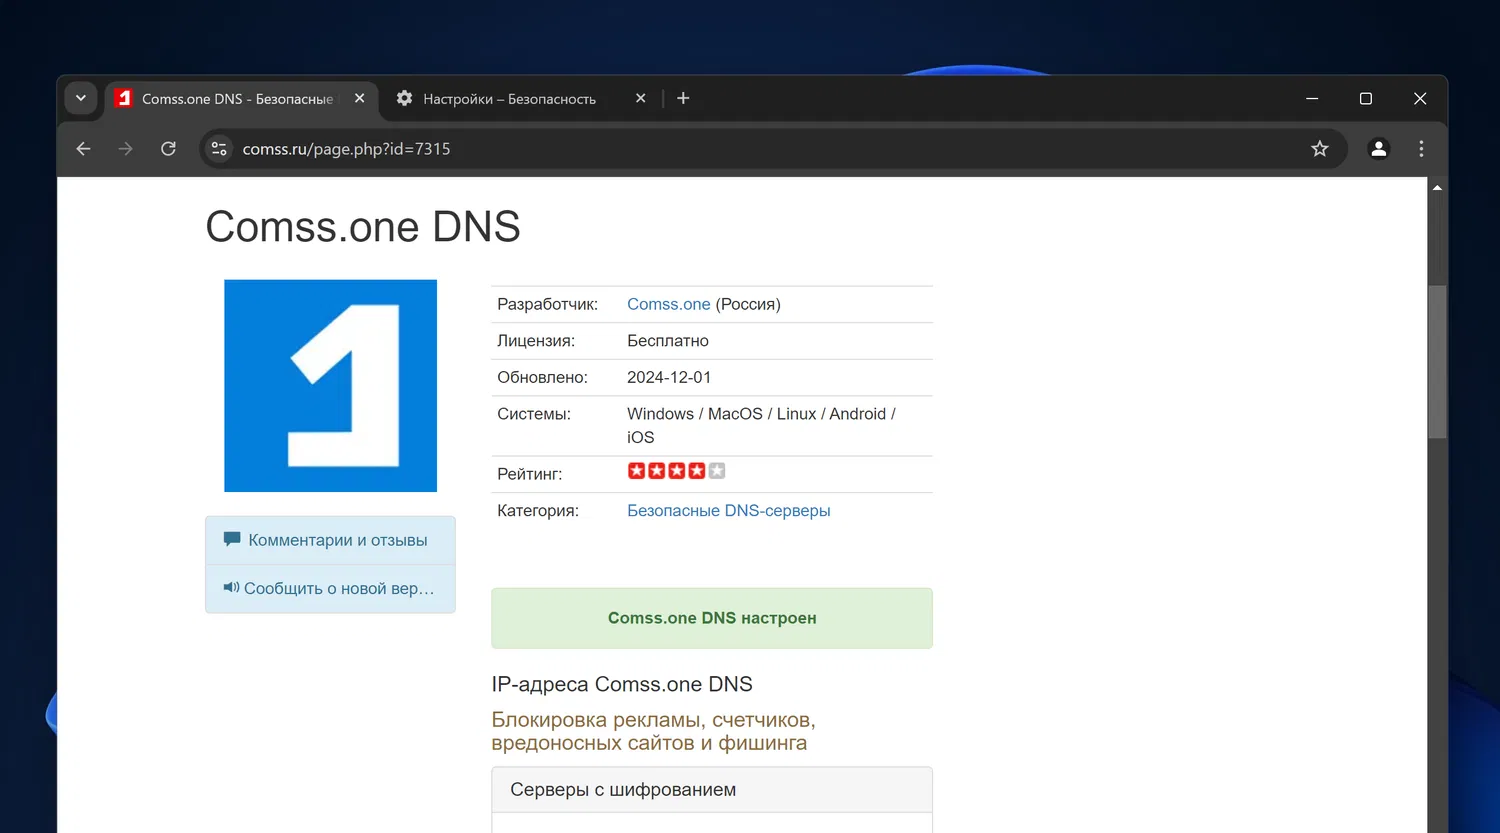The image size is (1500, 833).
Task: Close the Comss.one DNS tab
Action: [x=359, y=98]
